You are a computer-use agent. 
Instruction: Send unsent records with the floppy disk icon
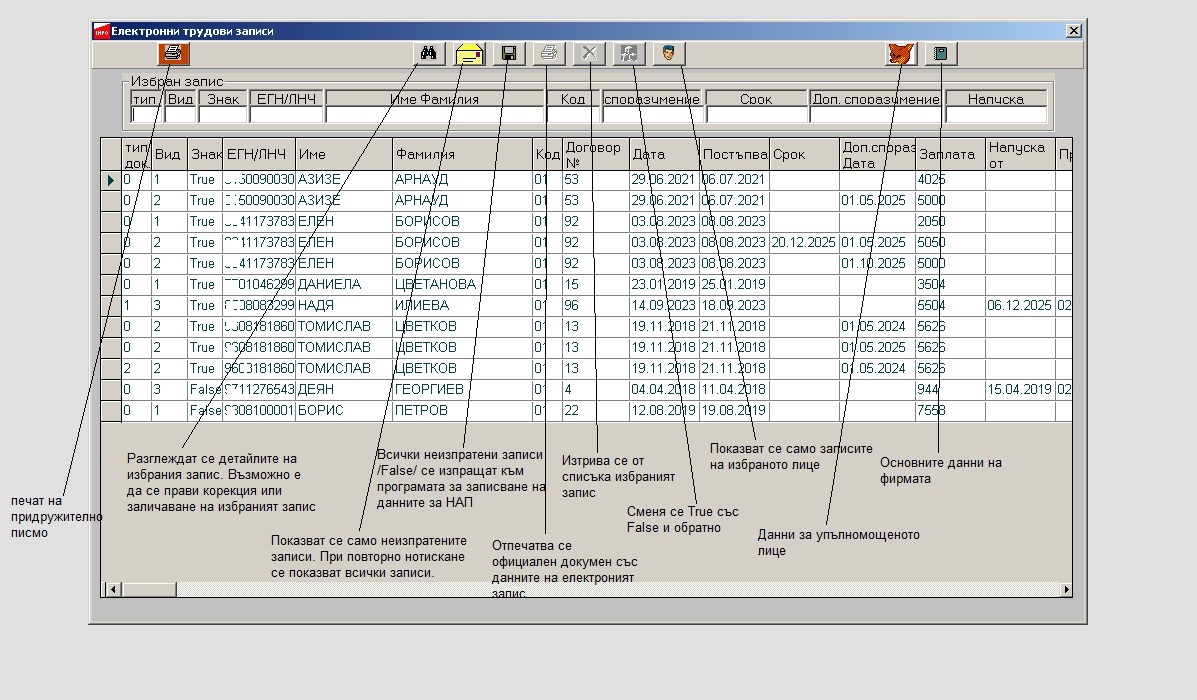[x=509, y=53]
